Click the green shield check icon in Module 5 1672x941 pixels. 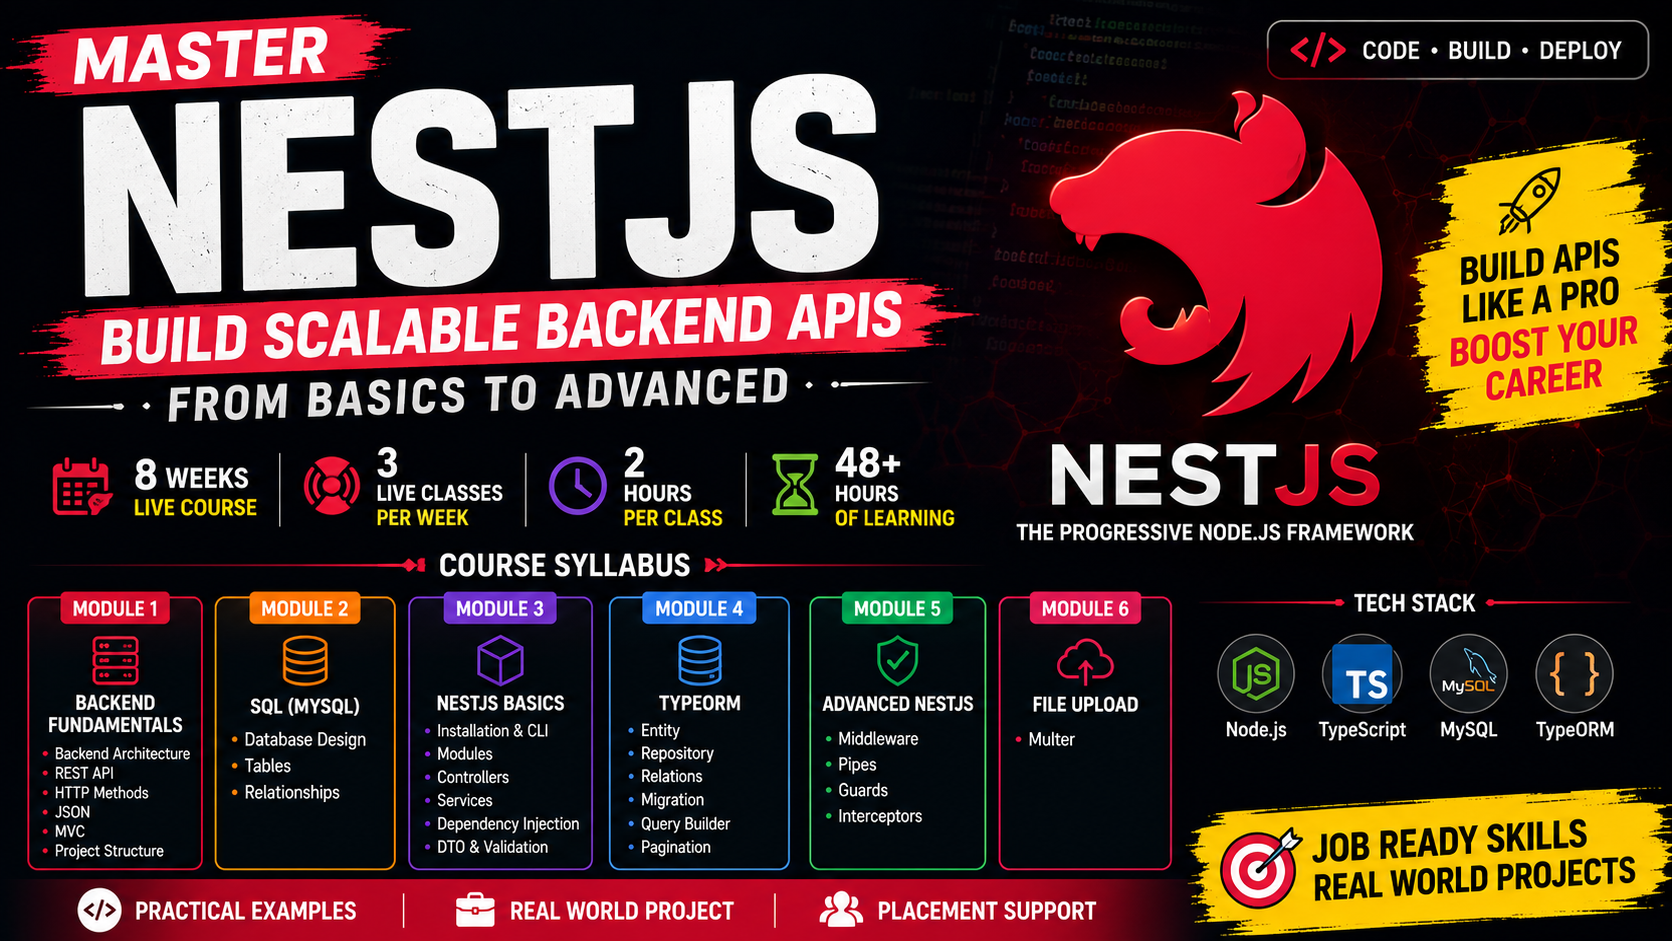click(x=897, y=660)
